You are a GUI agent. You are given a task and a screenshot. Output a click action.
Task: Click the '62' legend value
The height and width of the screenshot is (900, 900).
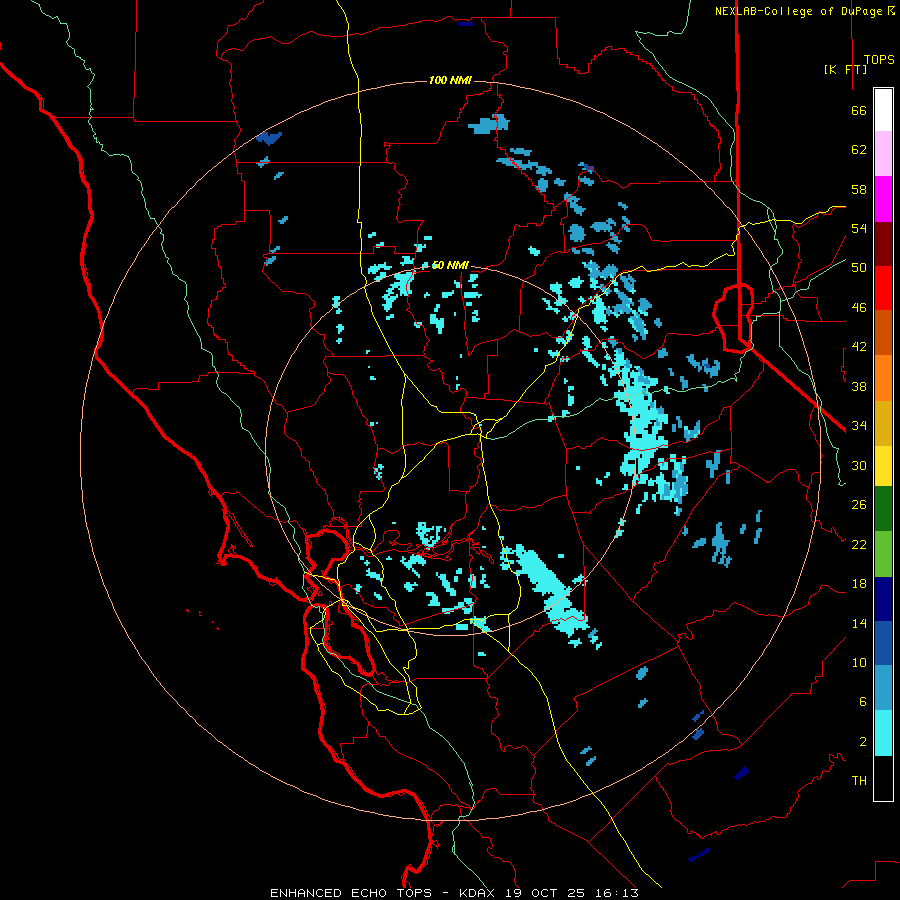tap(859, 150)
